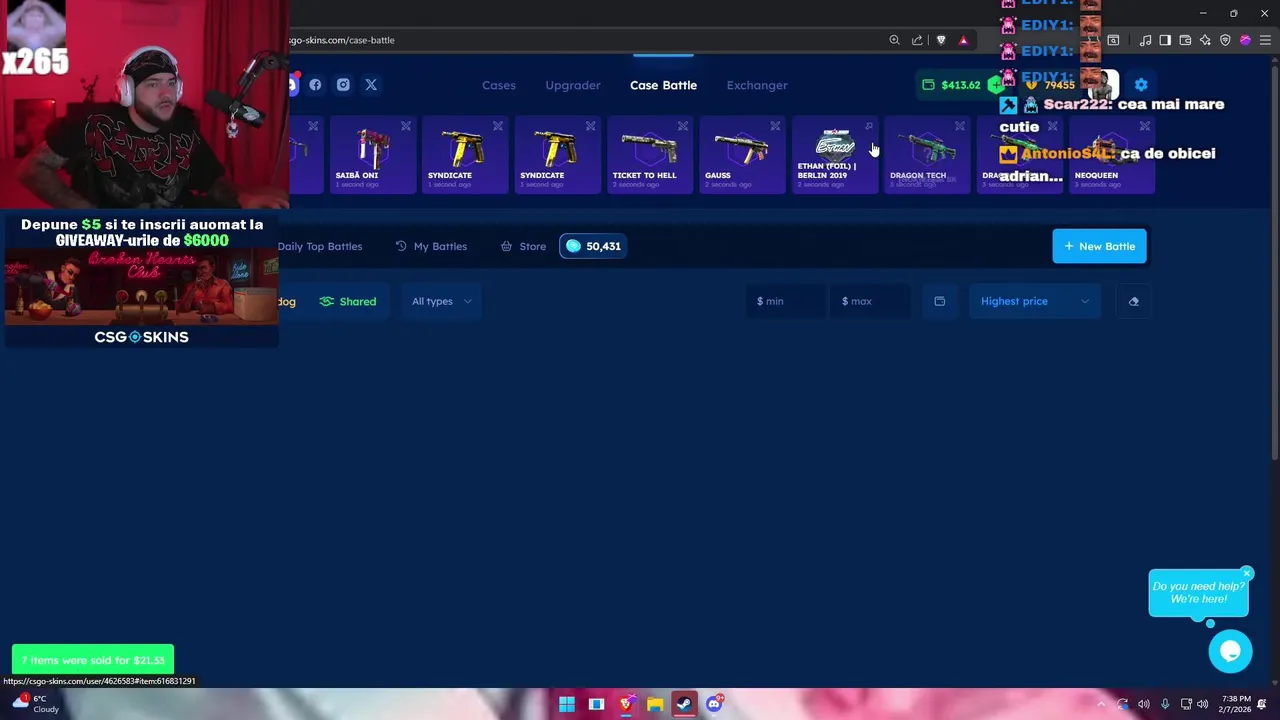Click the $413.62 wallet balance
This screenshot has height=720, width=1280.
(951, 85)
